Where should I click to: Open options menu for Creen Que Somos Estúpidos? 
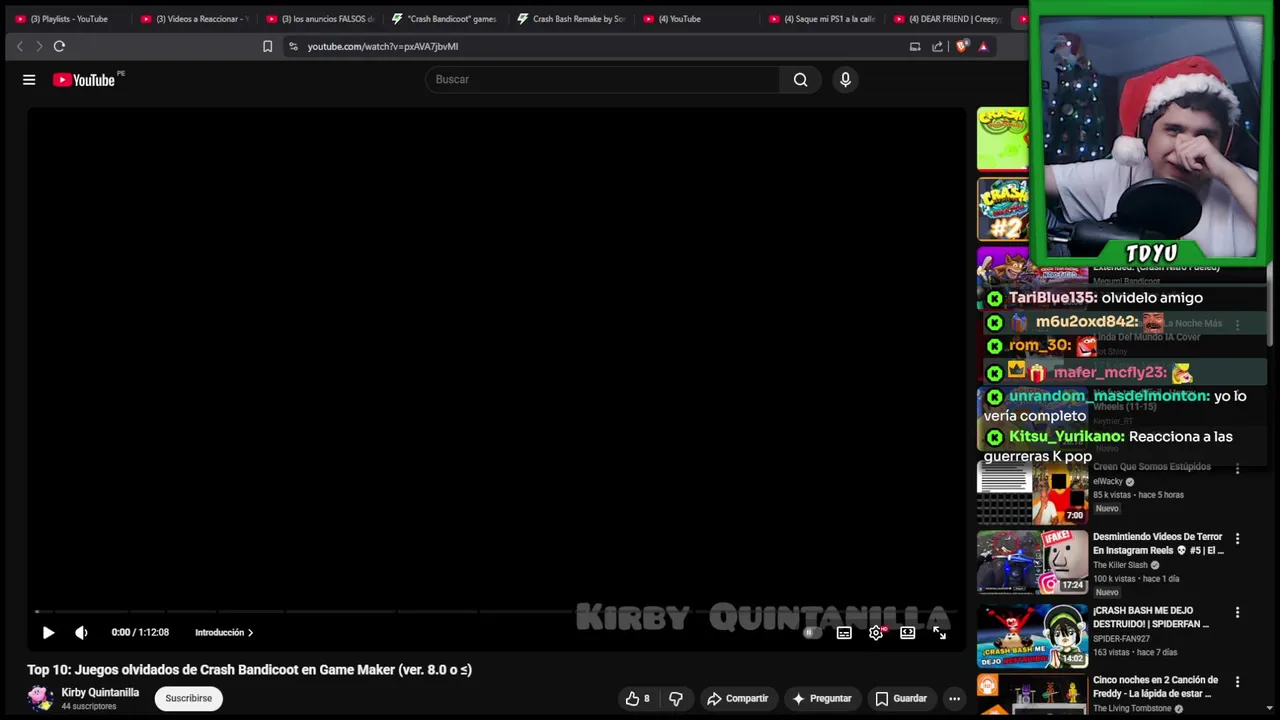(1237, 468)
